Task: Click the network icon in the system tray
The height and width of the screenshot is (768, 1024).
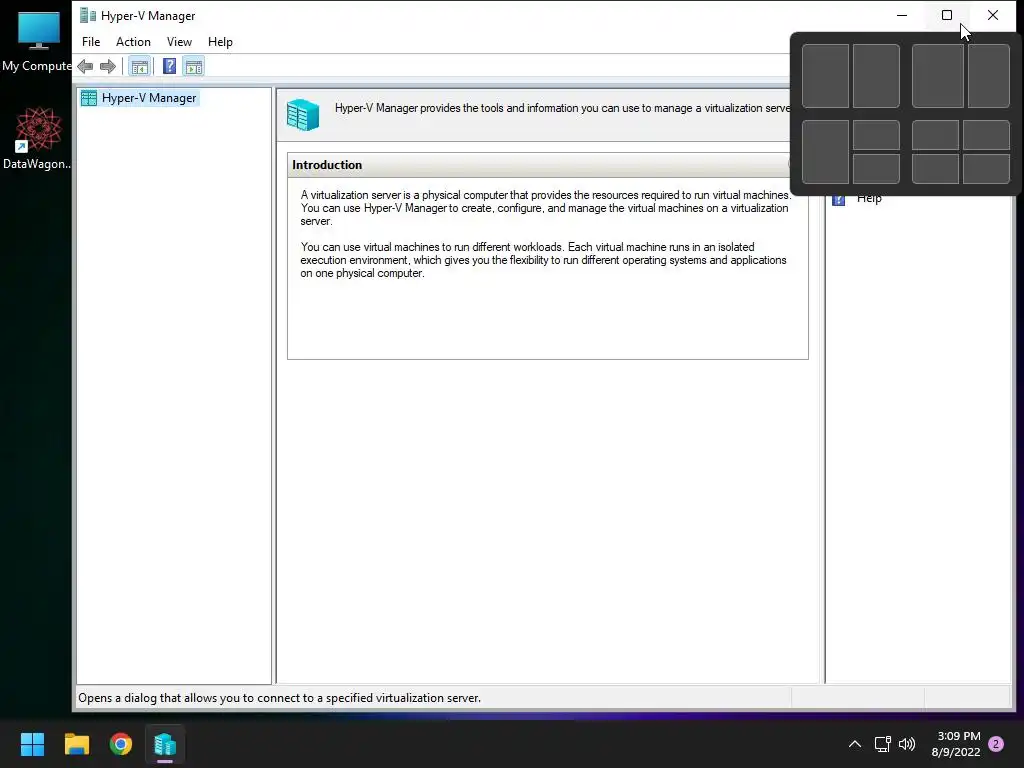Action: [882, 744]
